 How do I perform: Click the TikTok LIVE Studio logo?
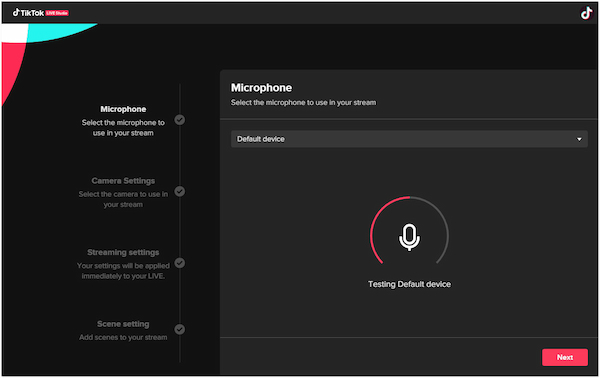point(40,13)
